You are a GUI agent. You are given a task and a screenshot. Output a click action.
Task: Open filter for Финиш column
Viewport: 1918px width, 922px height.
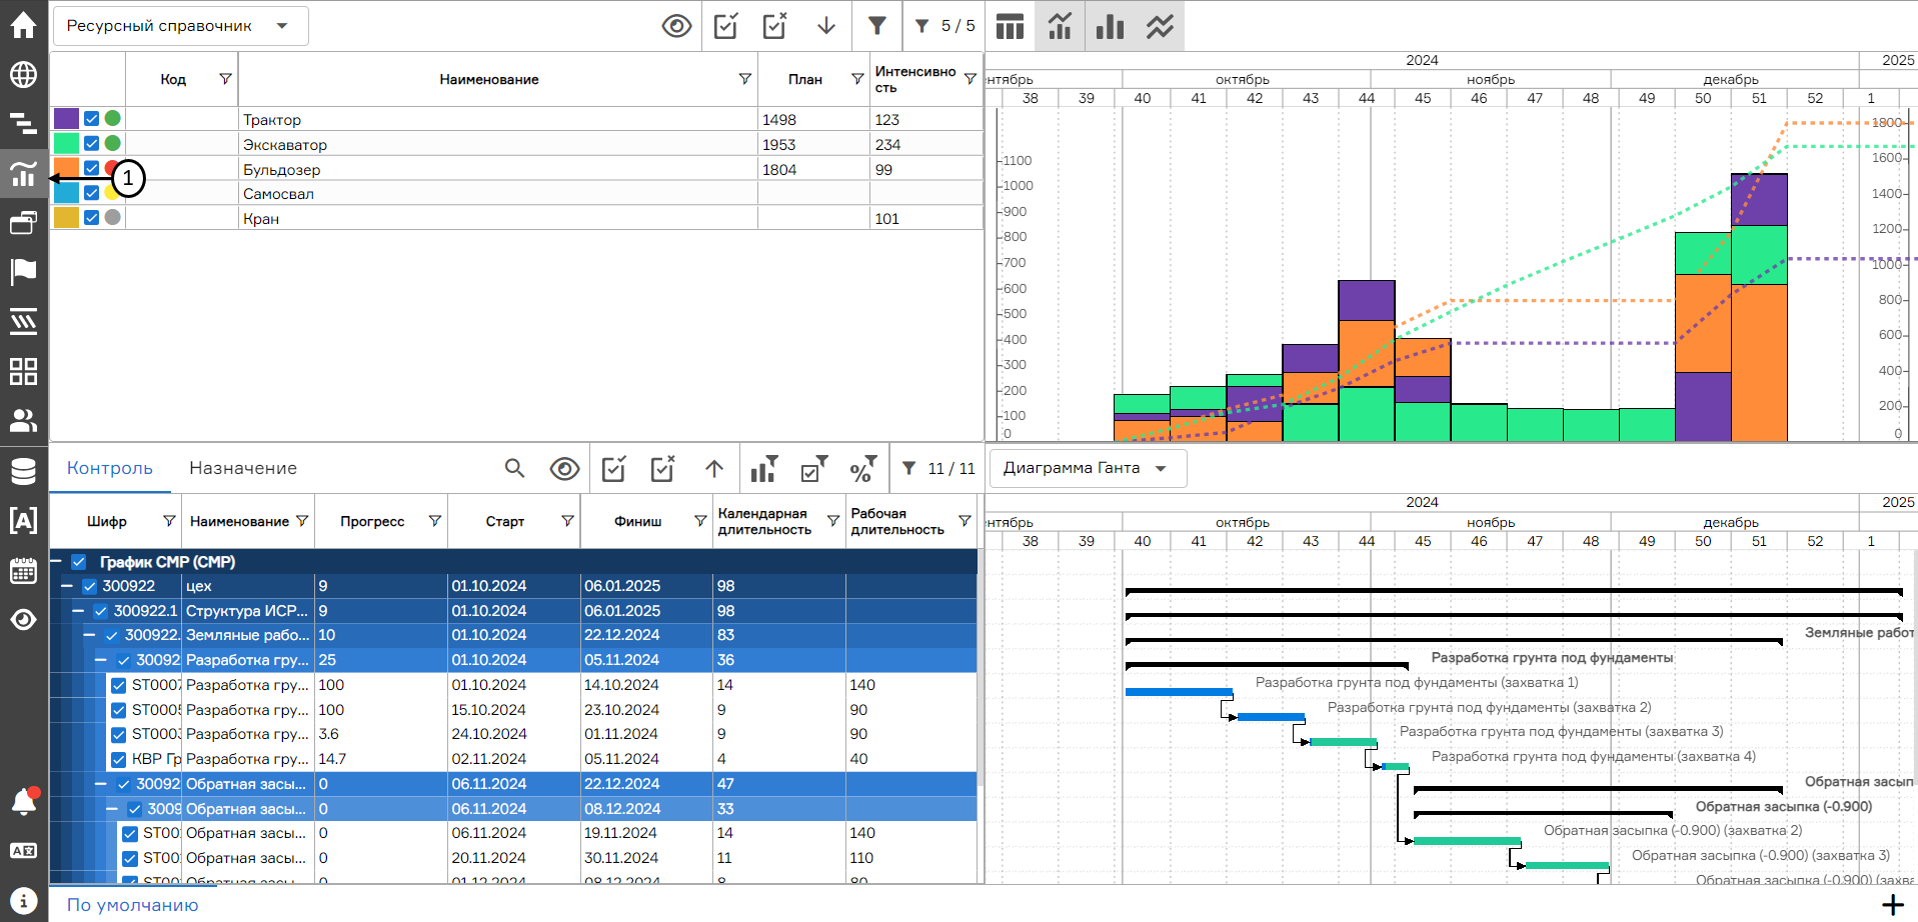click(700, 521)
